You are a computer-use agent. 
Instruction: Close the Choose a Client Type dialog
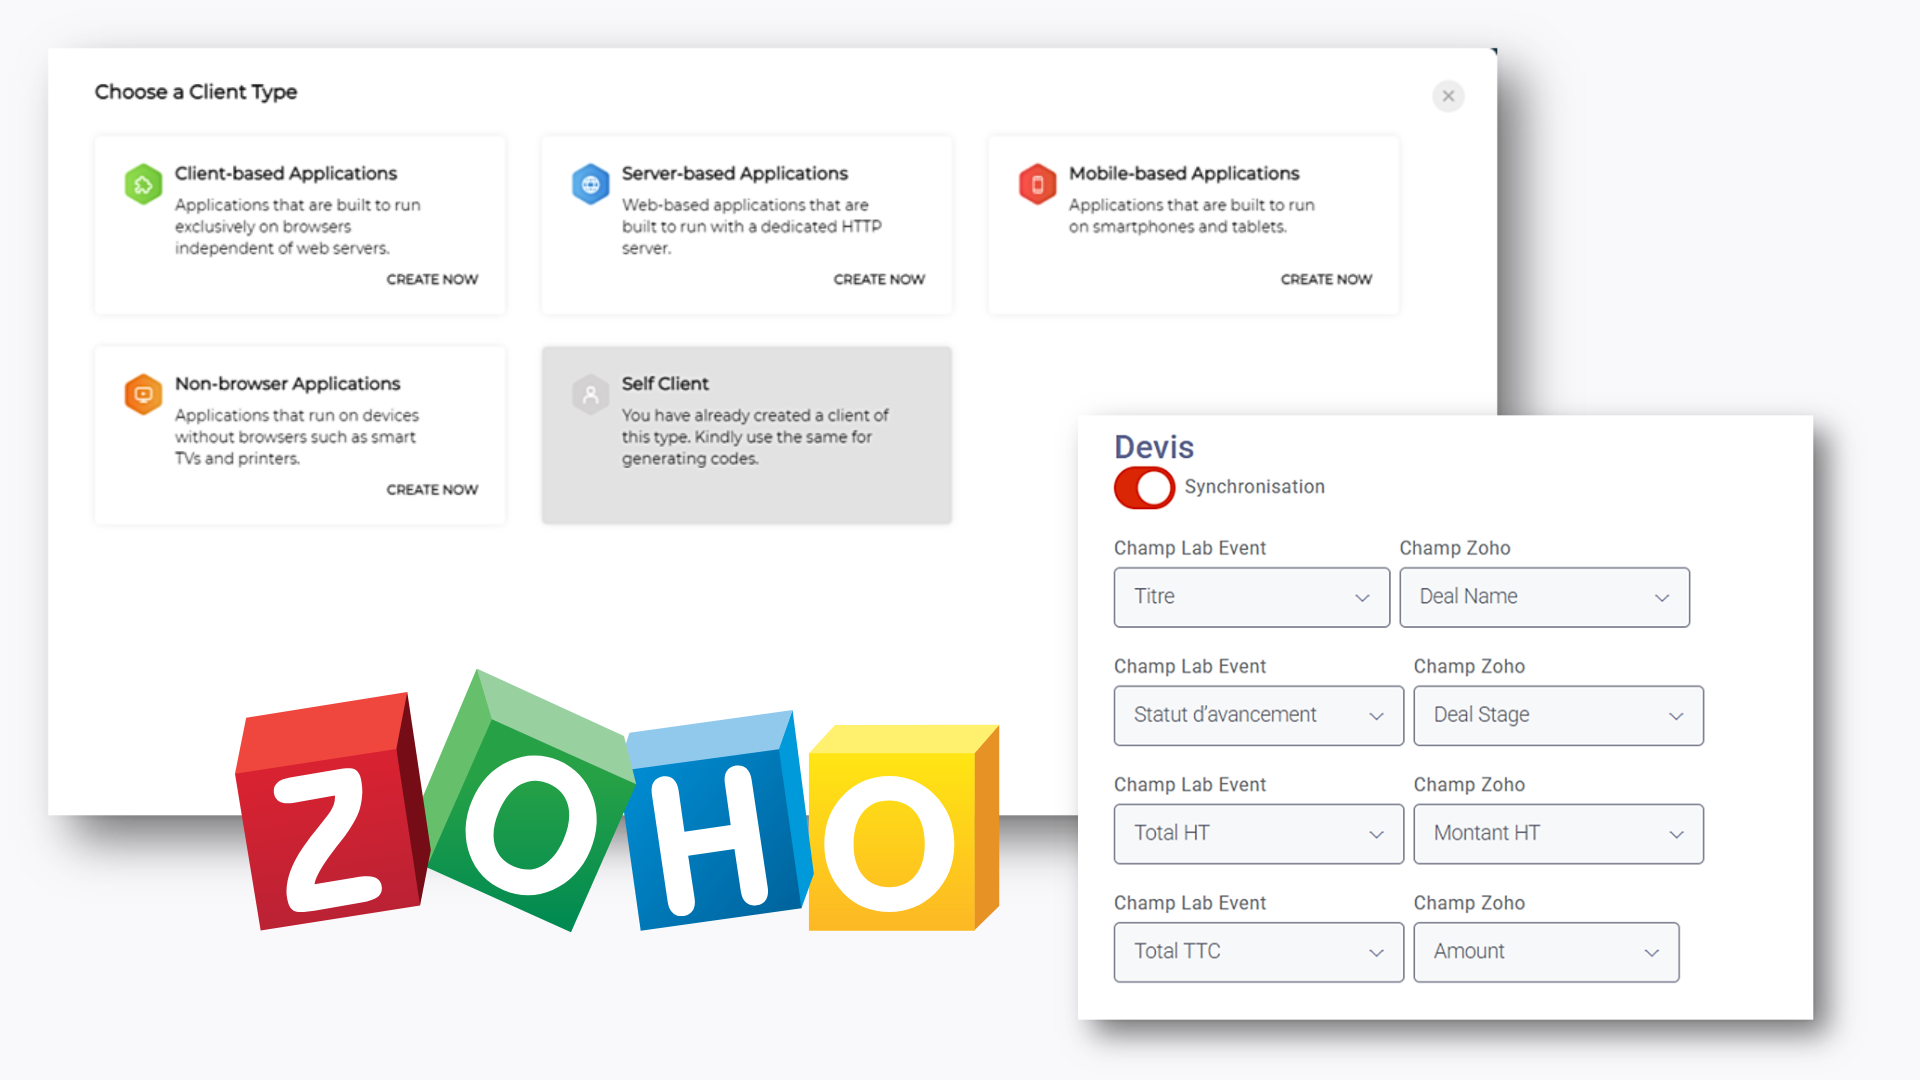tap(1448, 96)
